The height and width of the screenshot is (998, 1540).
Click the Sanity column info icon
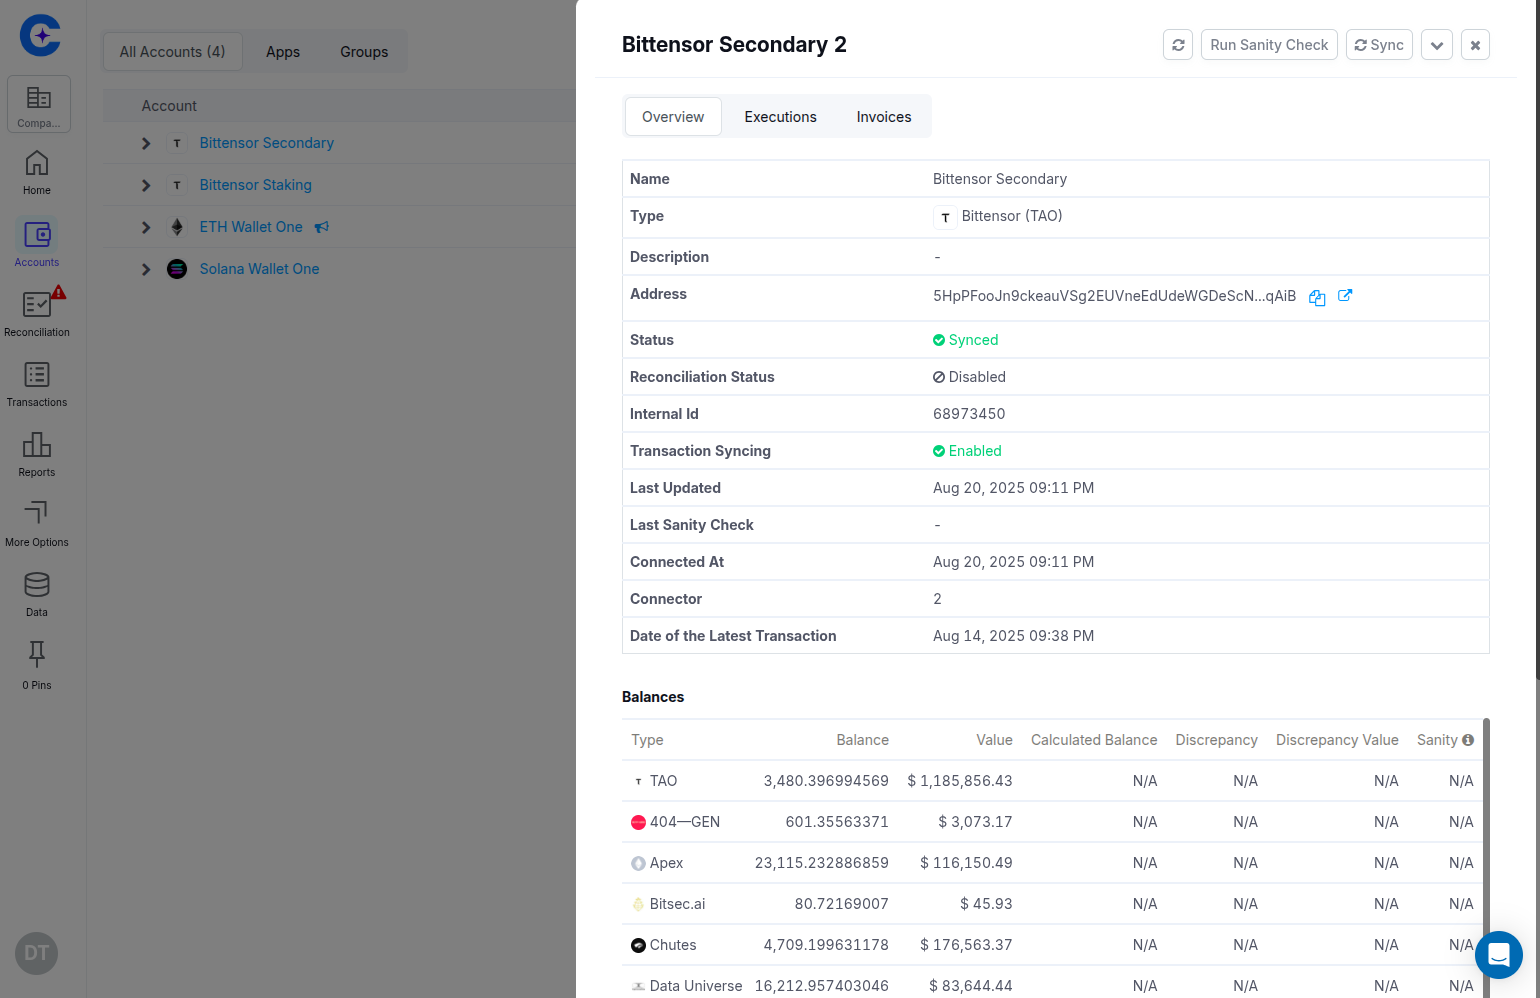tap(1468, 740)
